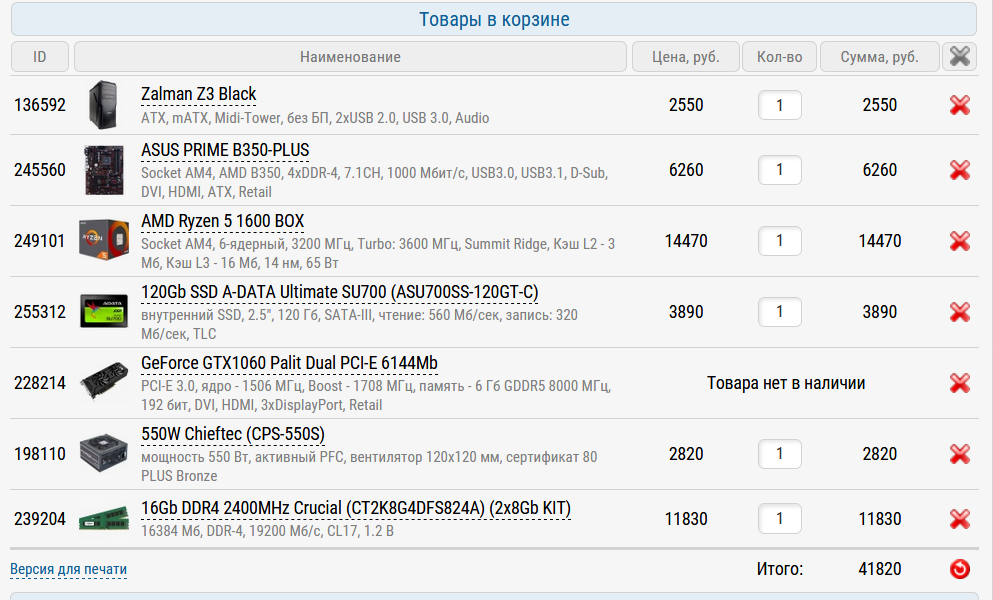Viewport: 993px width, 600px height.
Task: Click the Сумма, руб. column header
Action: pos(879,56)
